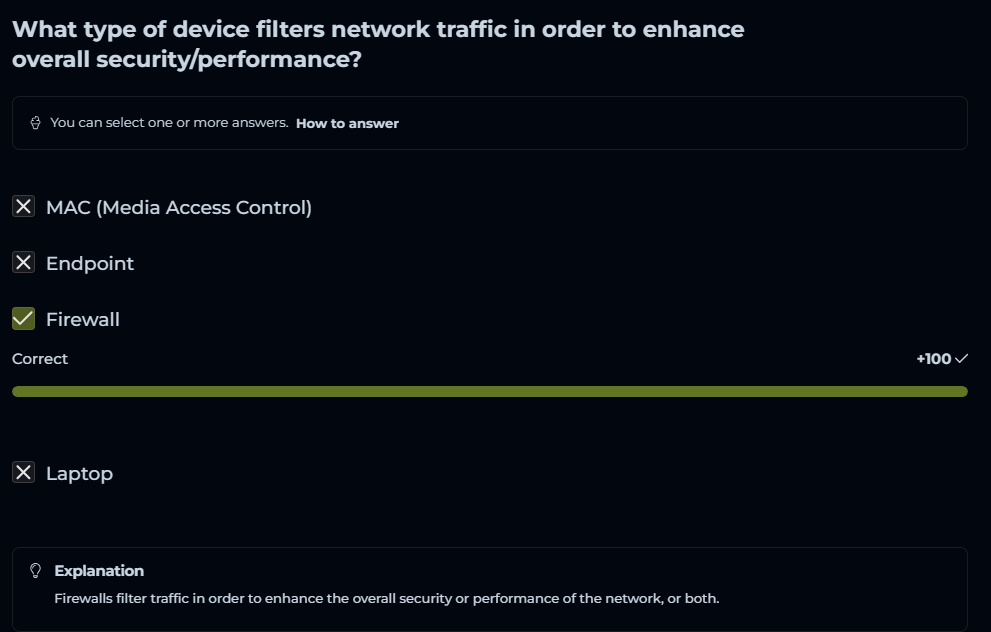Select the "MAC (Media Access Control)" answer label
This screenshot has width=991, height=632.
click(179, 207)
